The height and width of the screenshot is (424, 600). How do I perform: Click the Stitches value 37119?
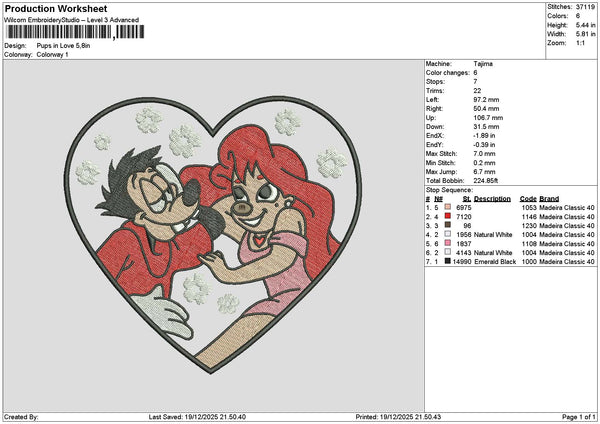(x=585, y=7)
